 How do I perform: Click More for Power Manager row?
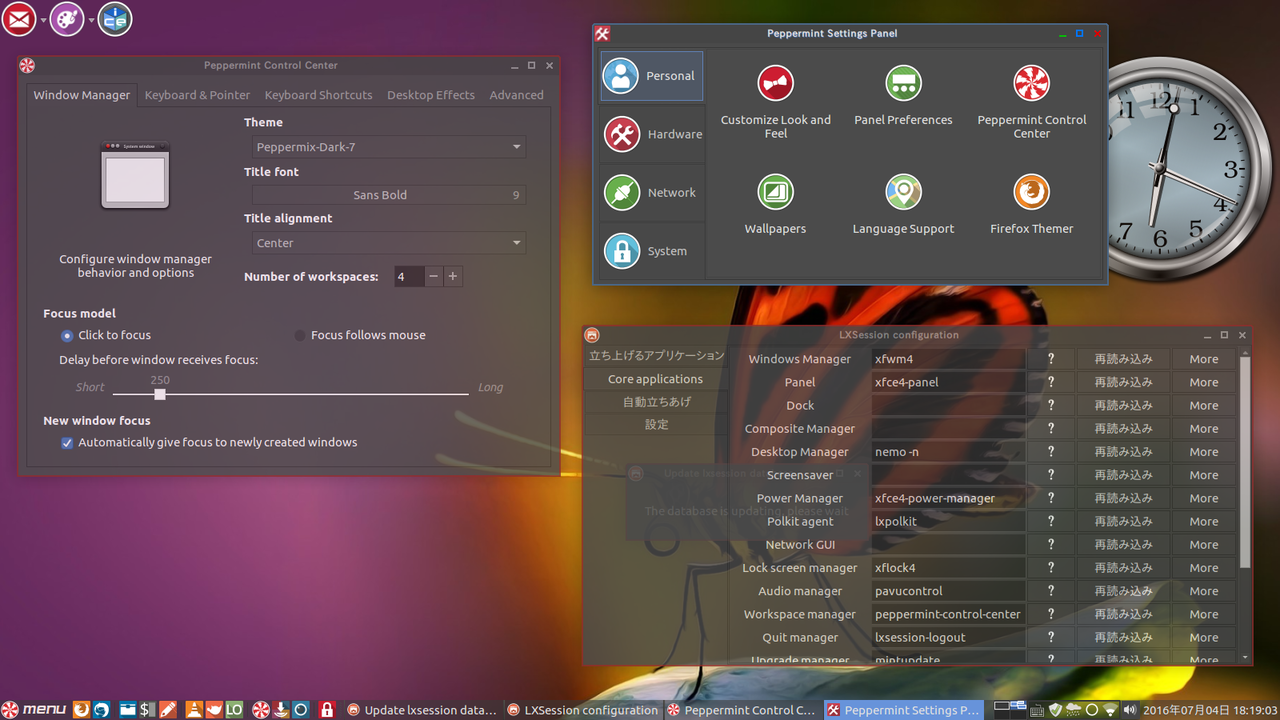pyautogui.click(x=1204, y=498)
